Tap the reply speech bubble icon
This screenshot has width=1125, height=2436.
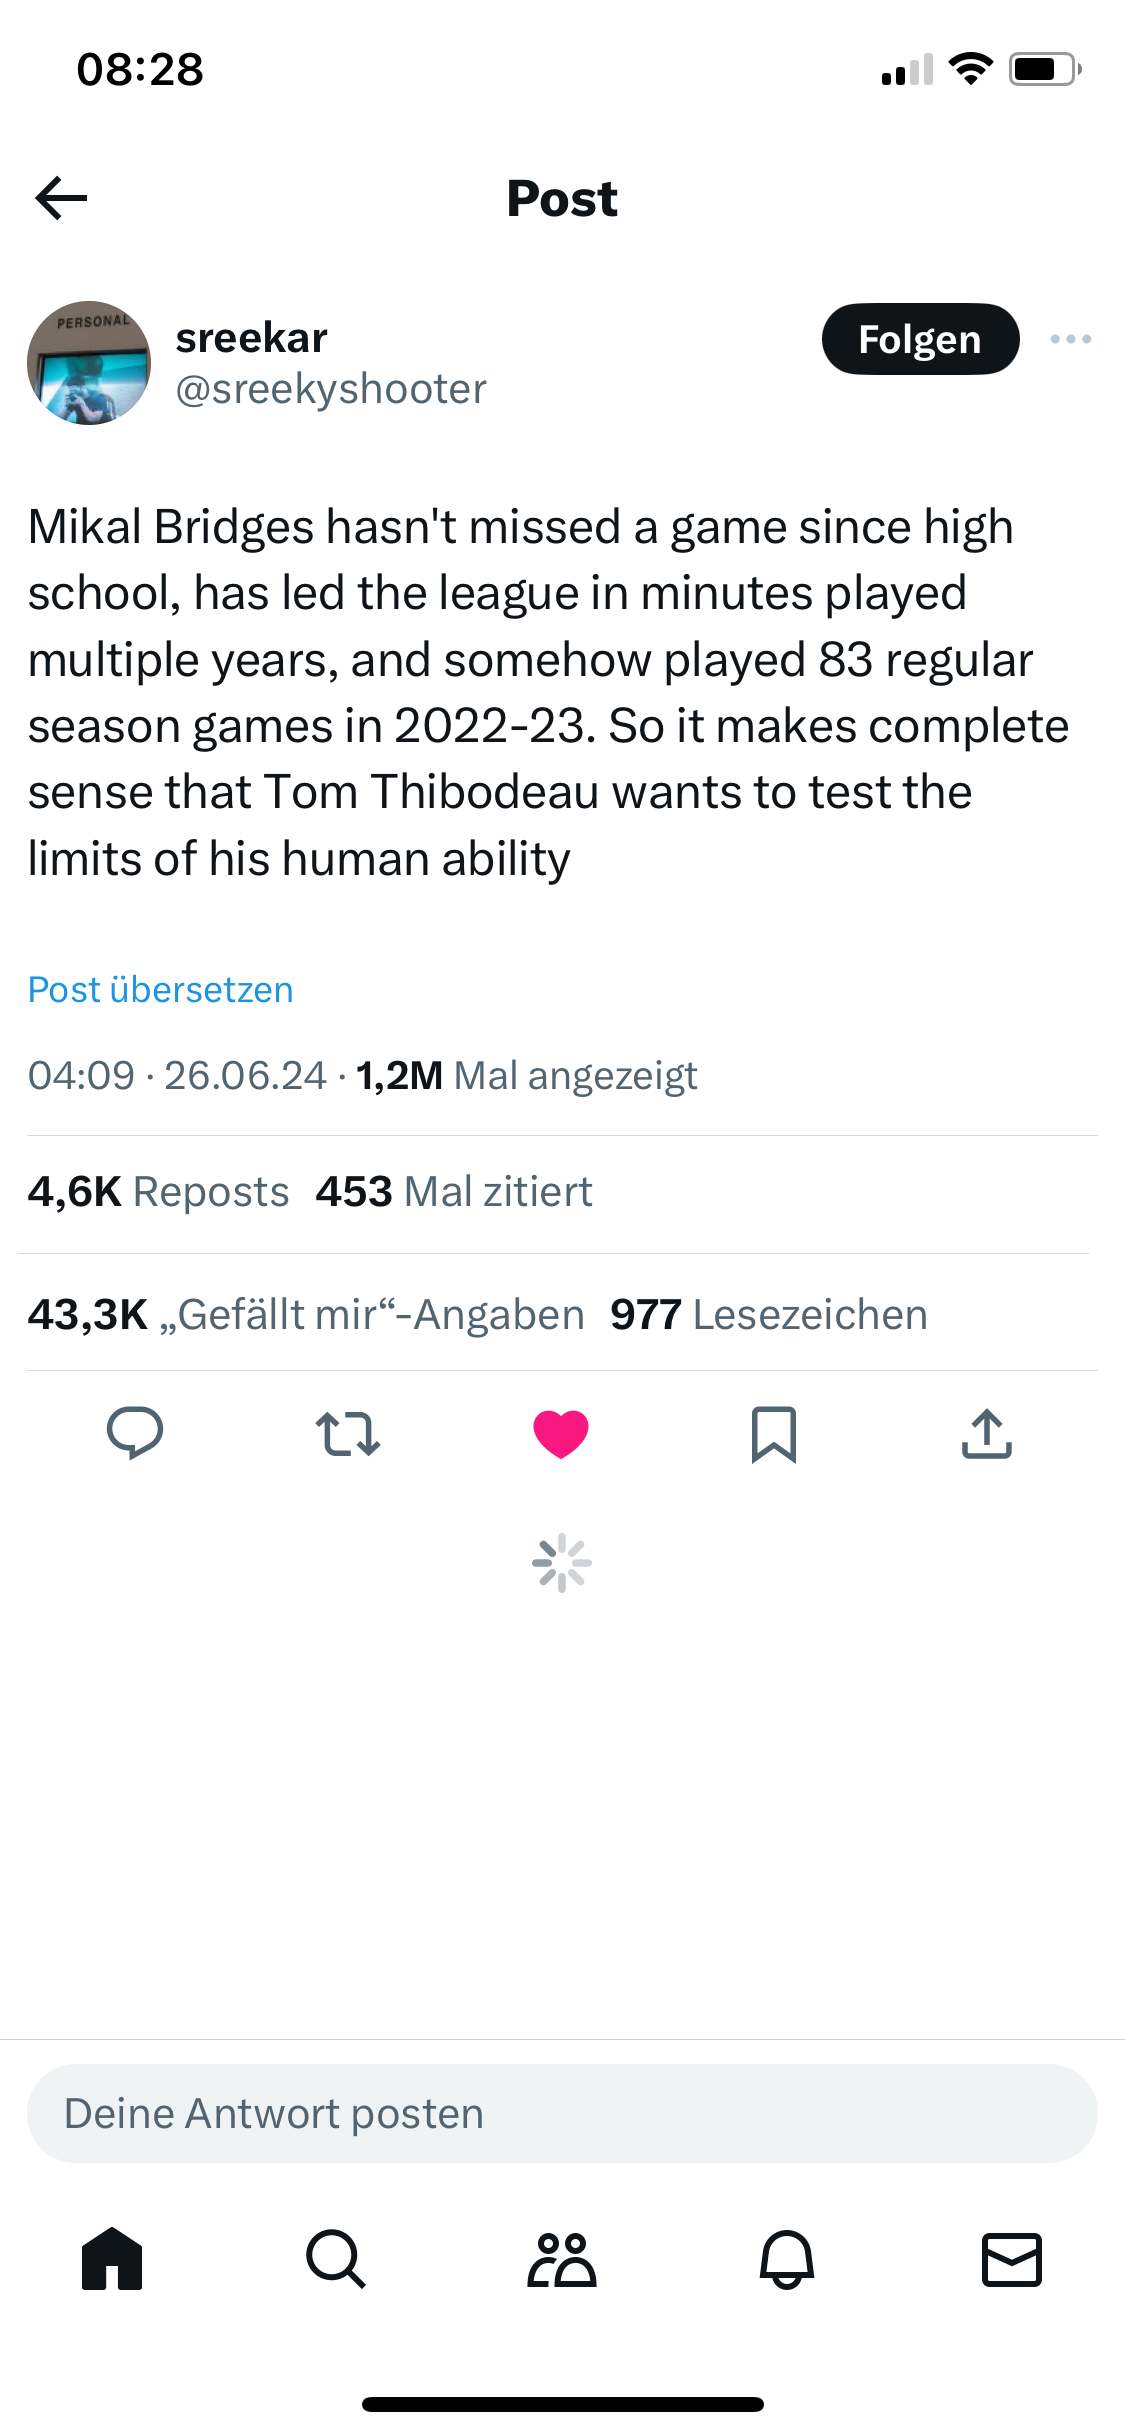click(135, 1433)
